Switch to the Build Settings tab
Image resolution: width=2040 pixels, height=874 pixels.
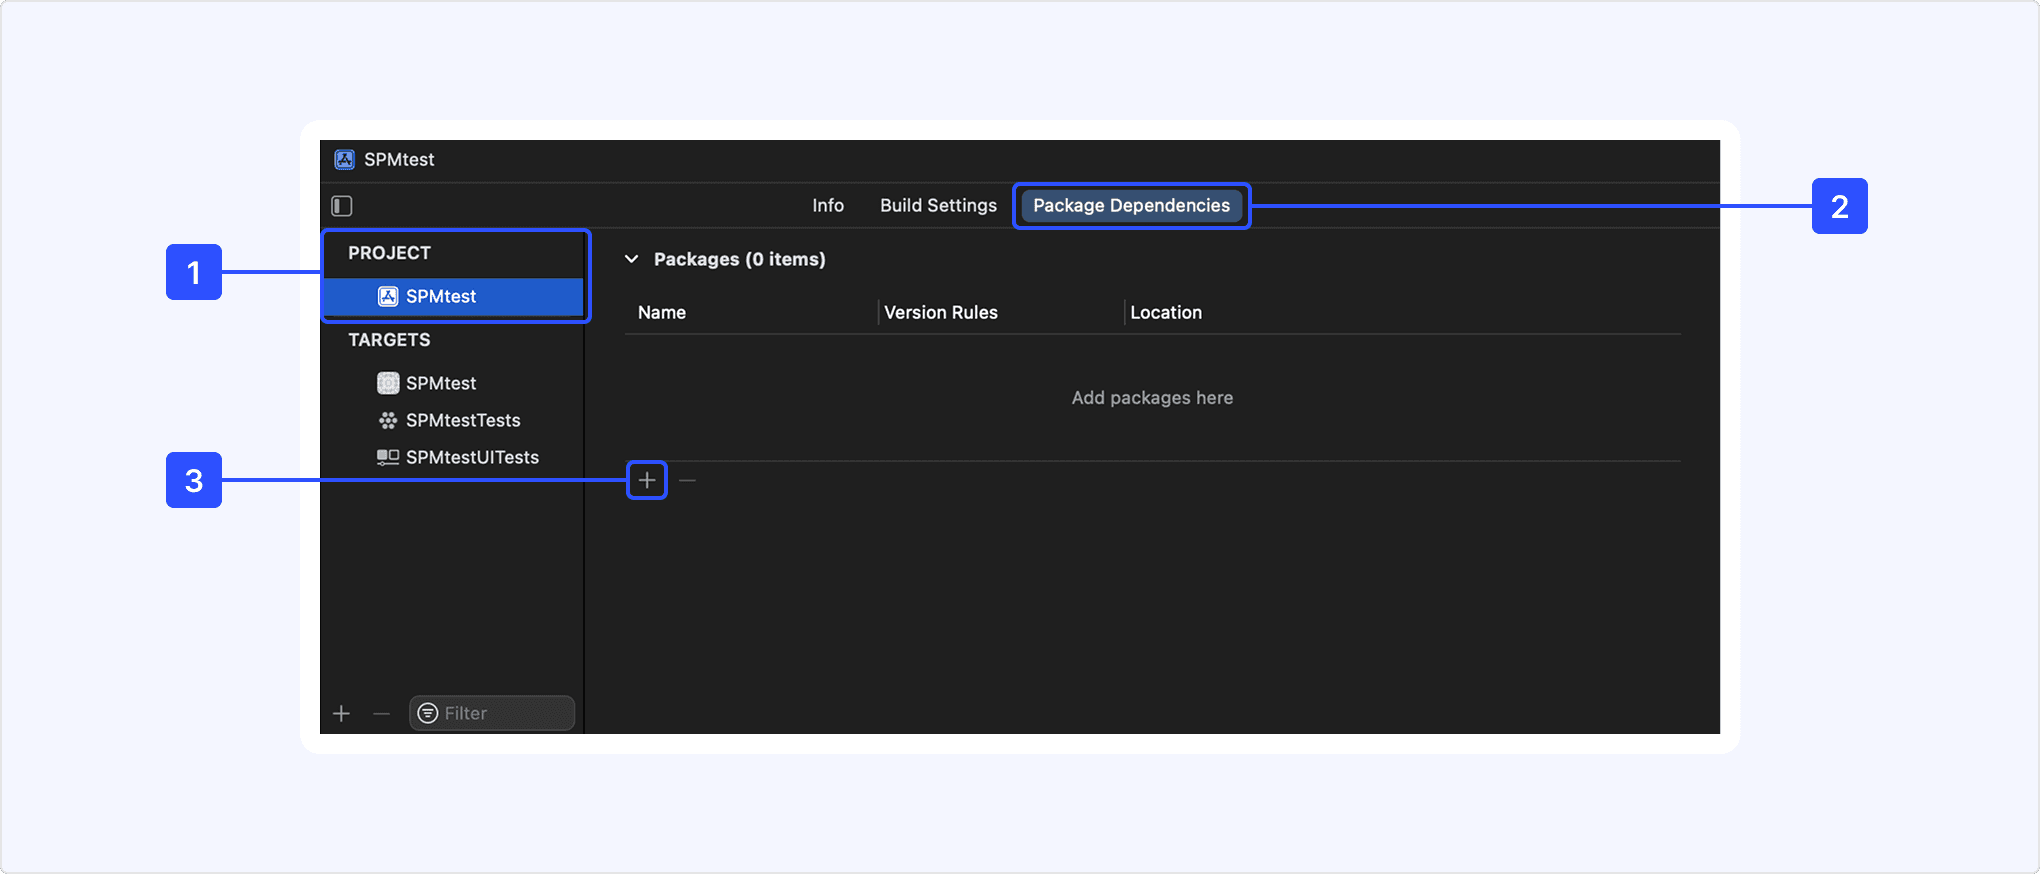(938, 206)
